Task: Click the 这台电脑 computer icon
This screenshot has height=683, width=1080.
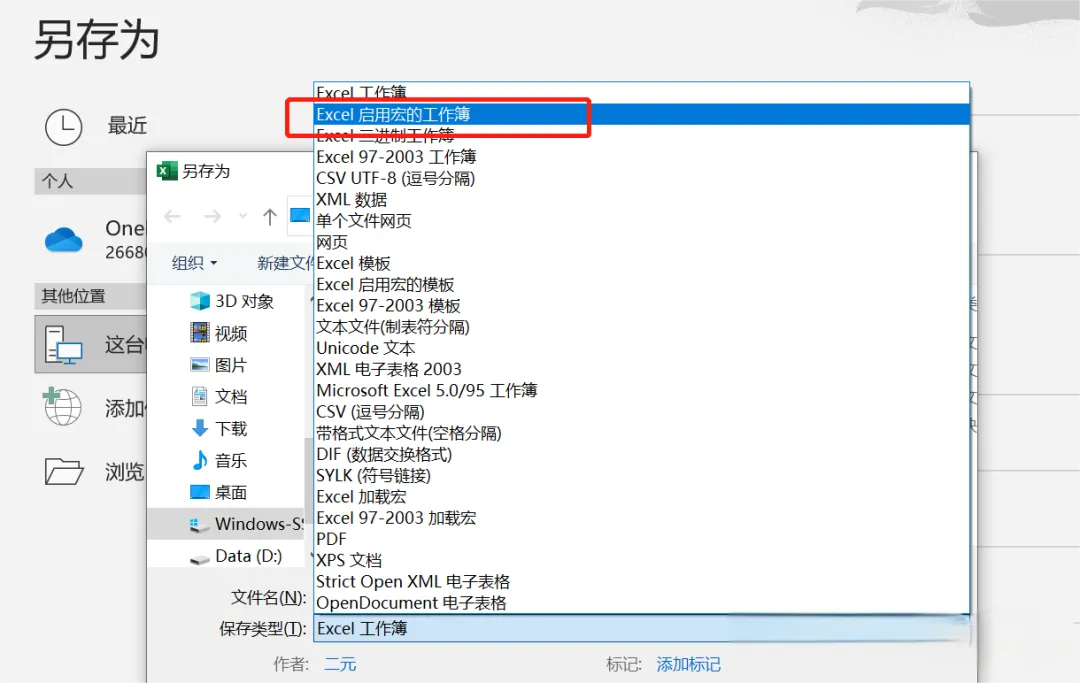Action: pyautogui.click(x=63, y=345)
